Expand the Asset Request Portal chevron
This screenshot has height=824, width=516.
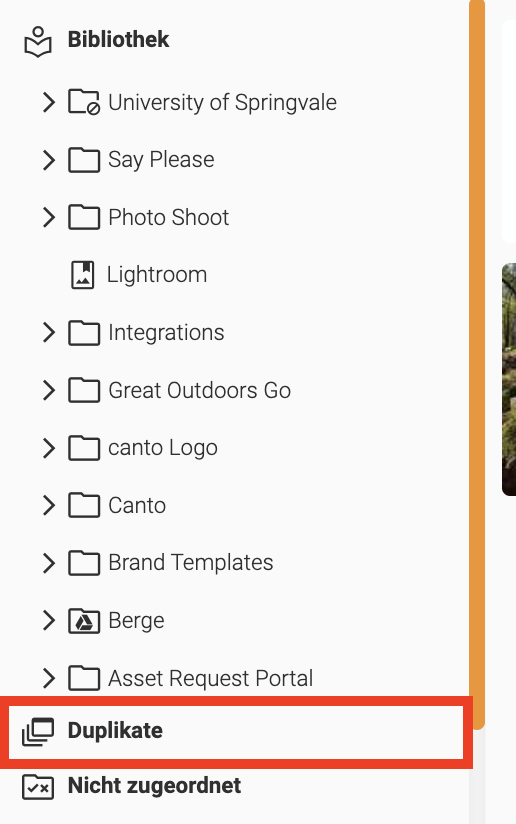coord(49,678)
